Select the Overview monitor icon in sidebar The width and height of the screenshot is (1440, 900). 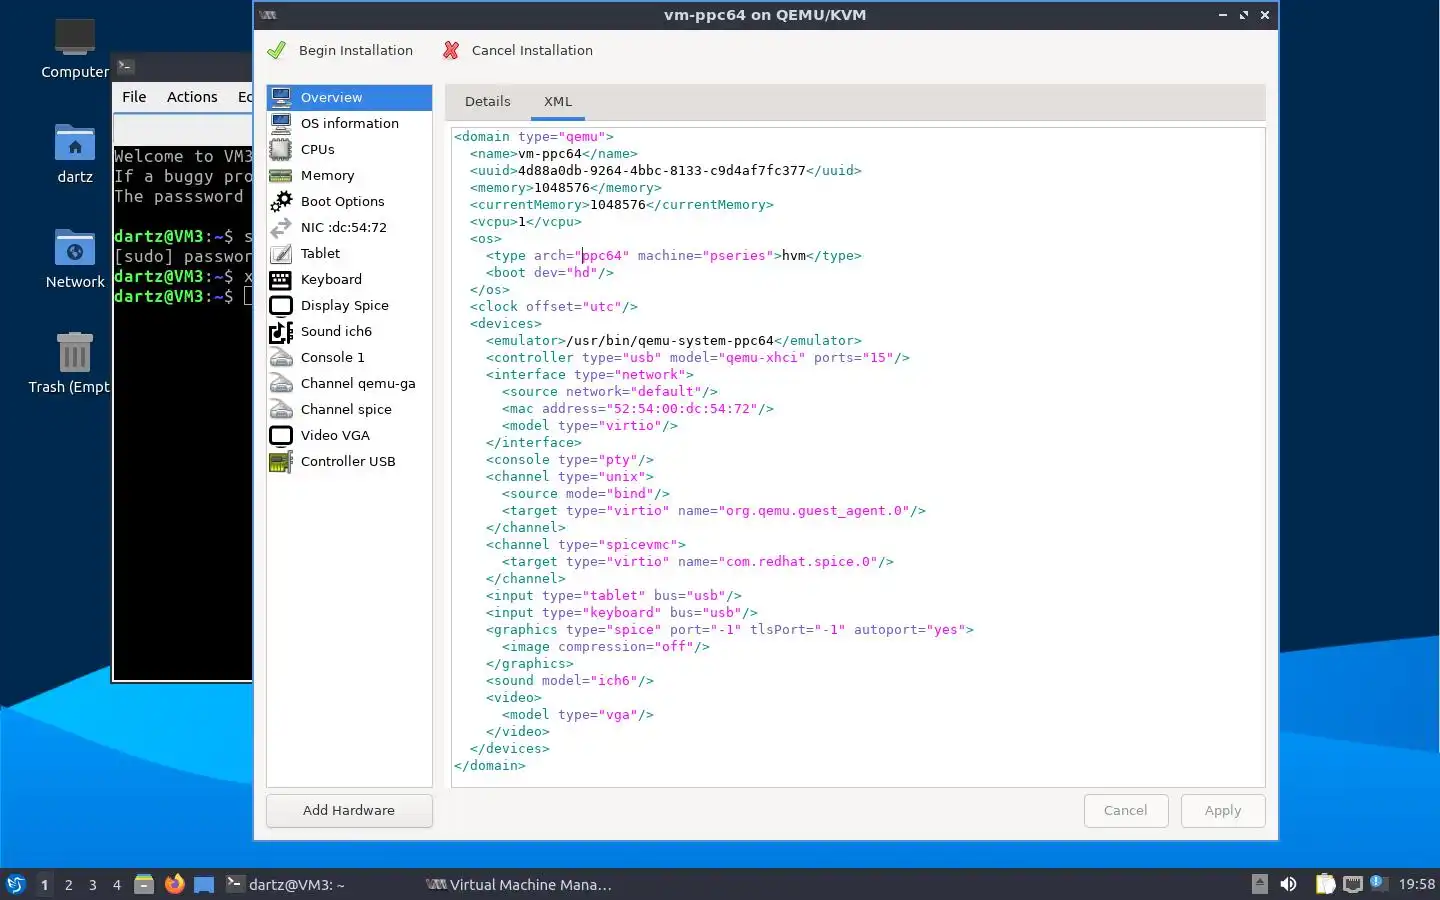[x=281, y=97]
